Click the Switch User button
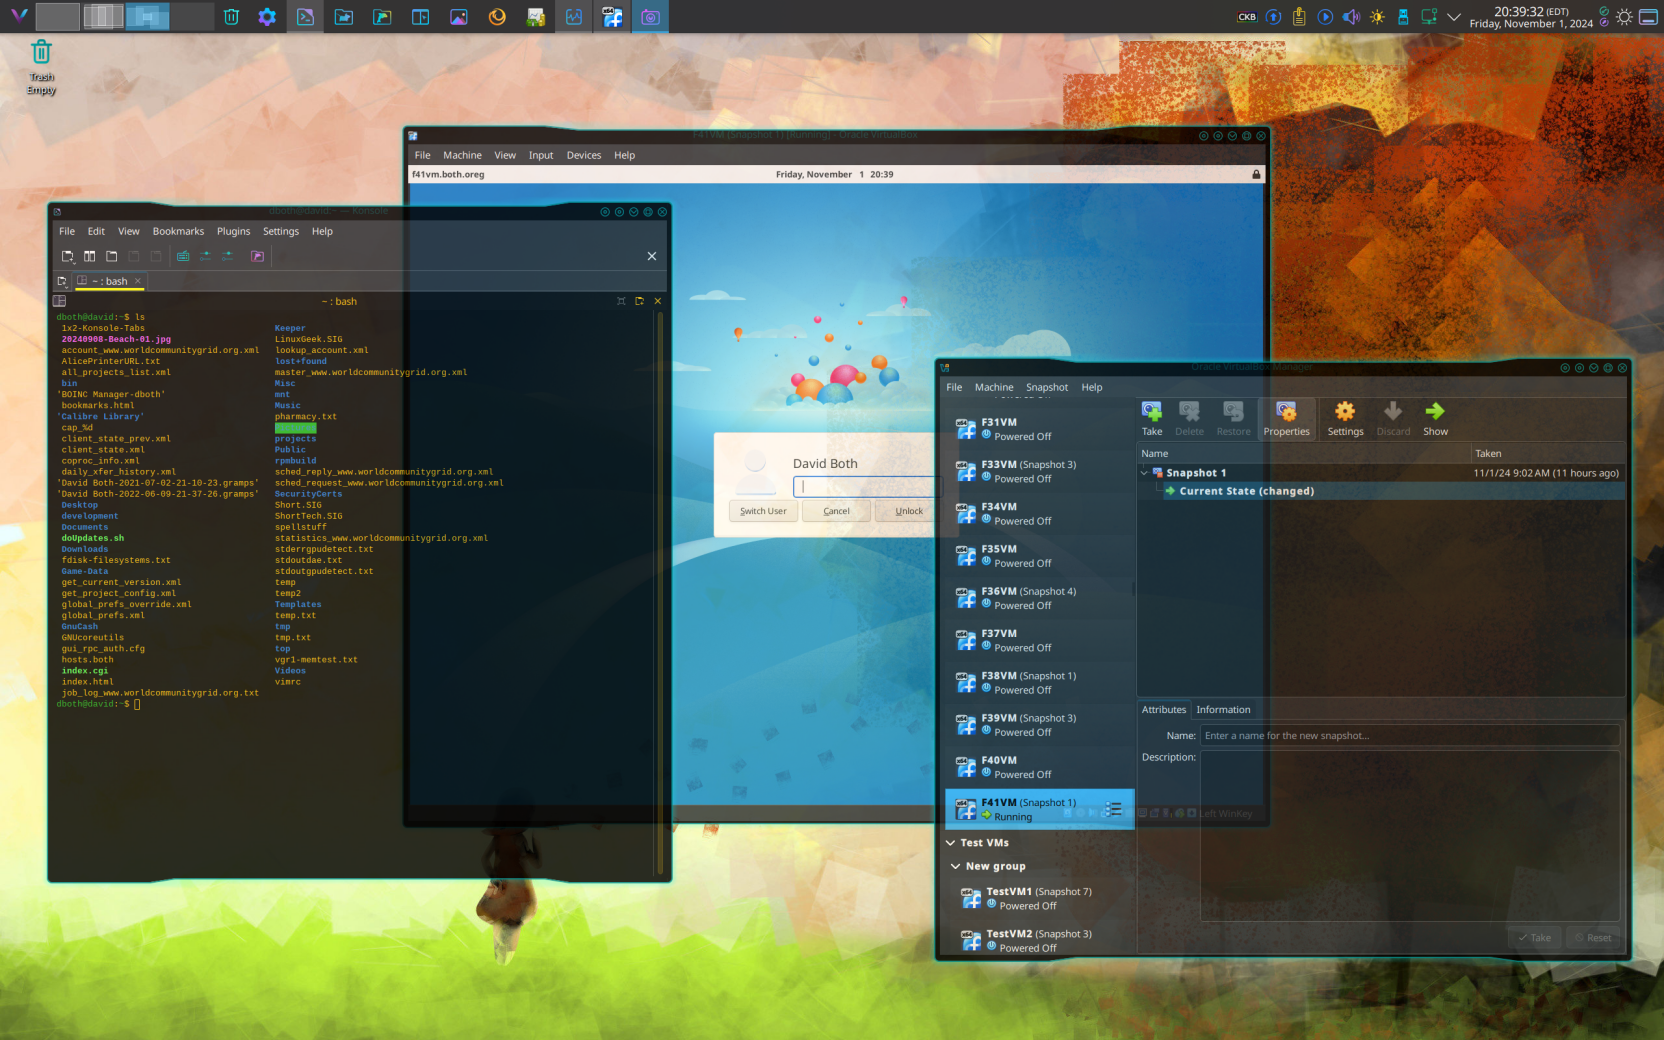 tap(763, 511)
